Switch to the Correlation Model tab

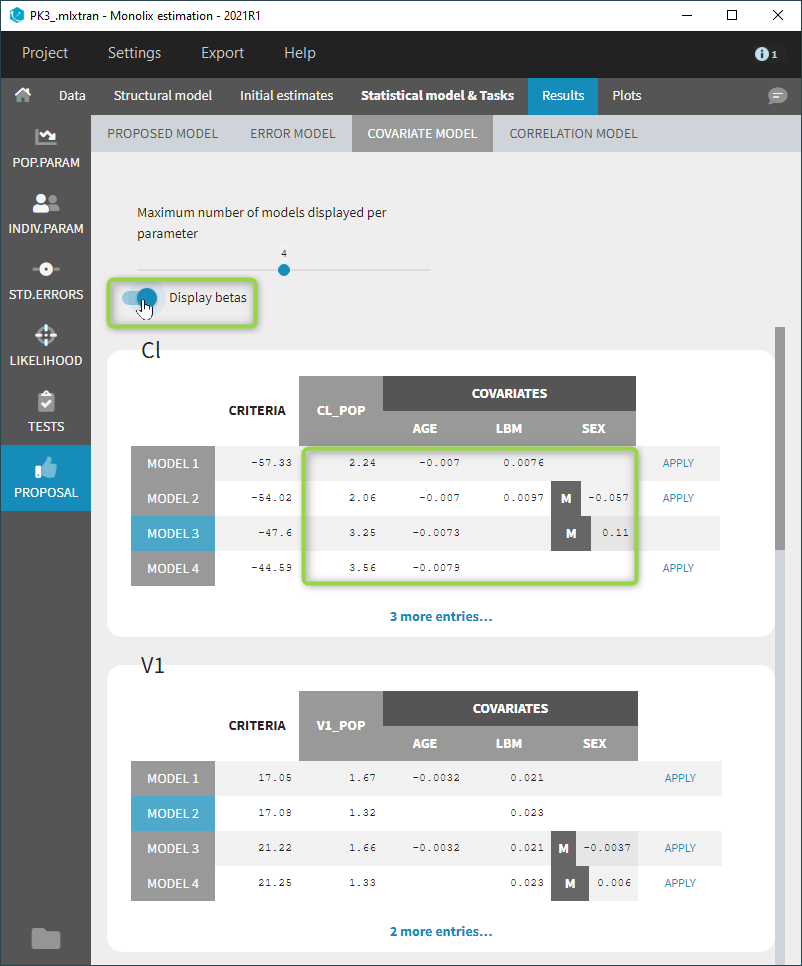572,133
